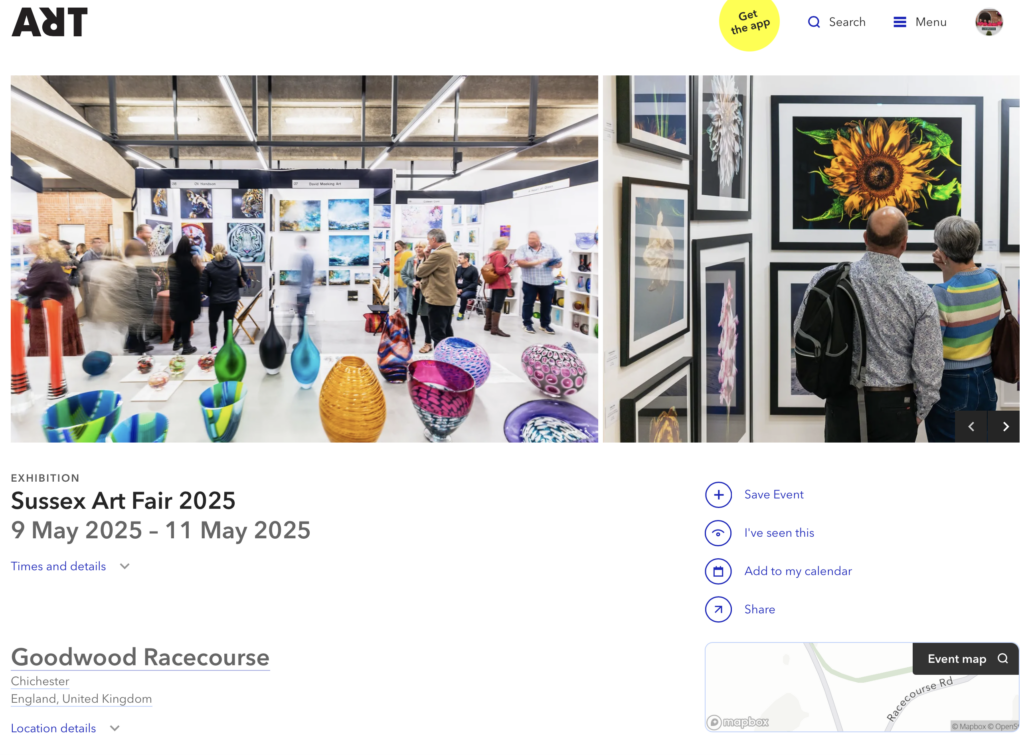
Task: Open the glass vases exhibition photo
Action: [x=304, y=259]
